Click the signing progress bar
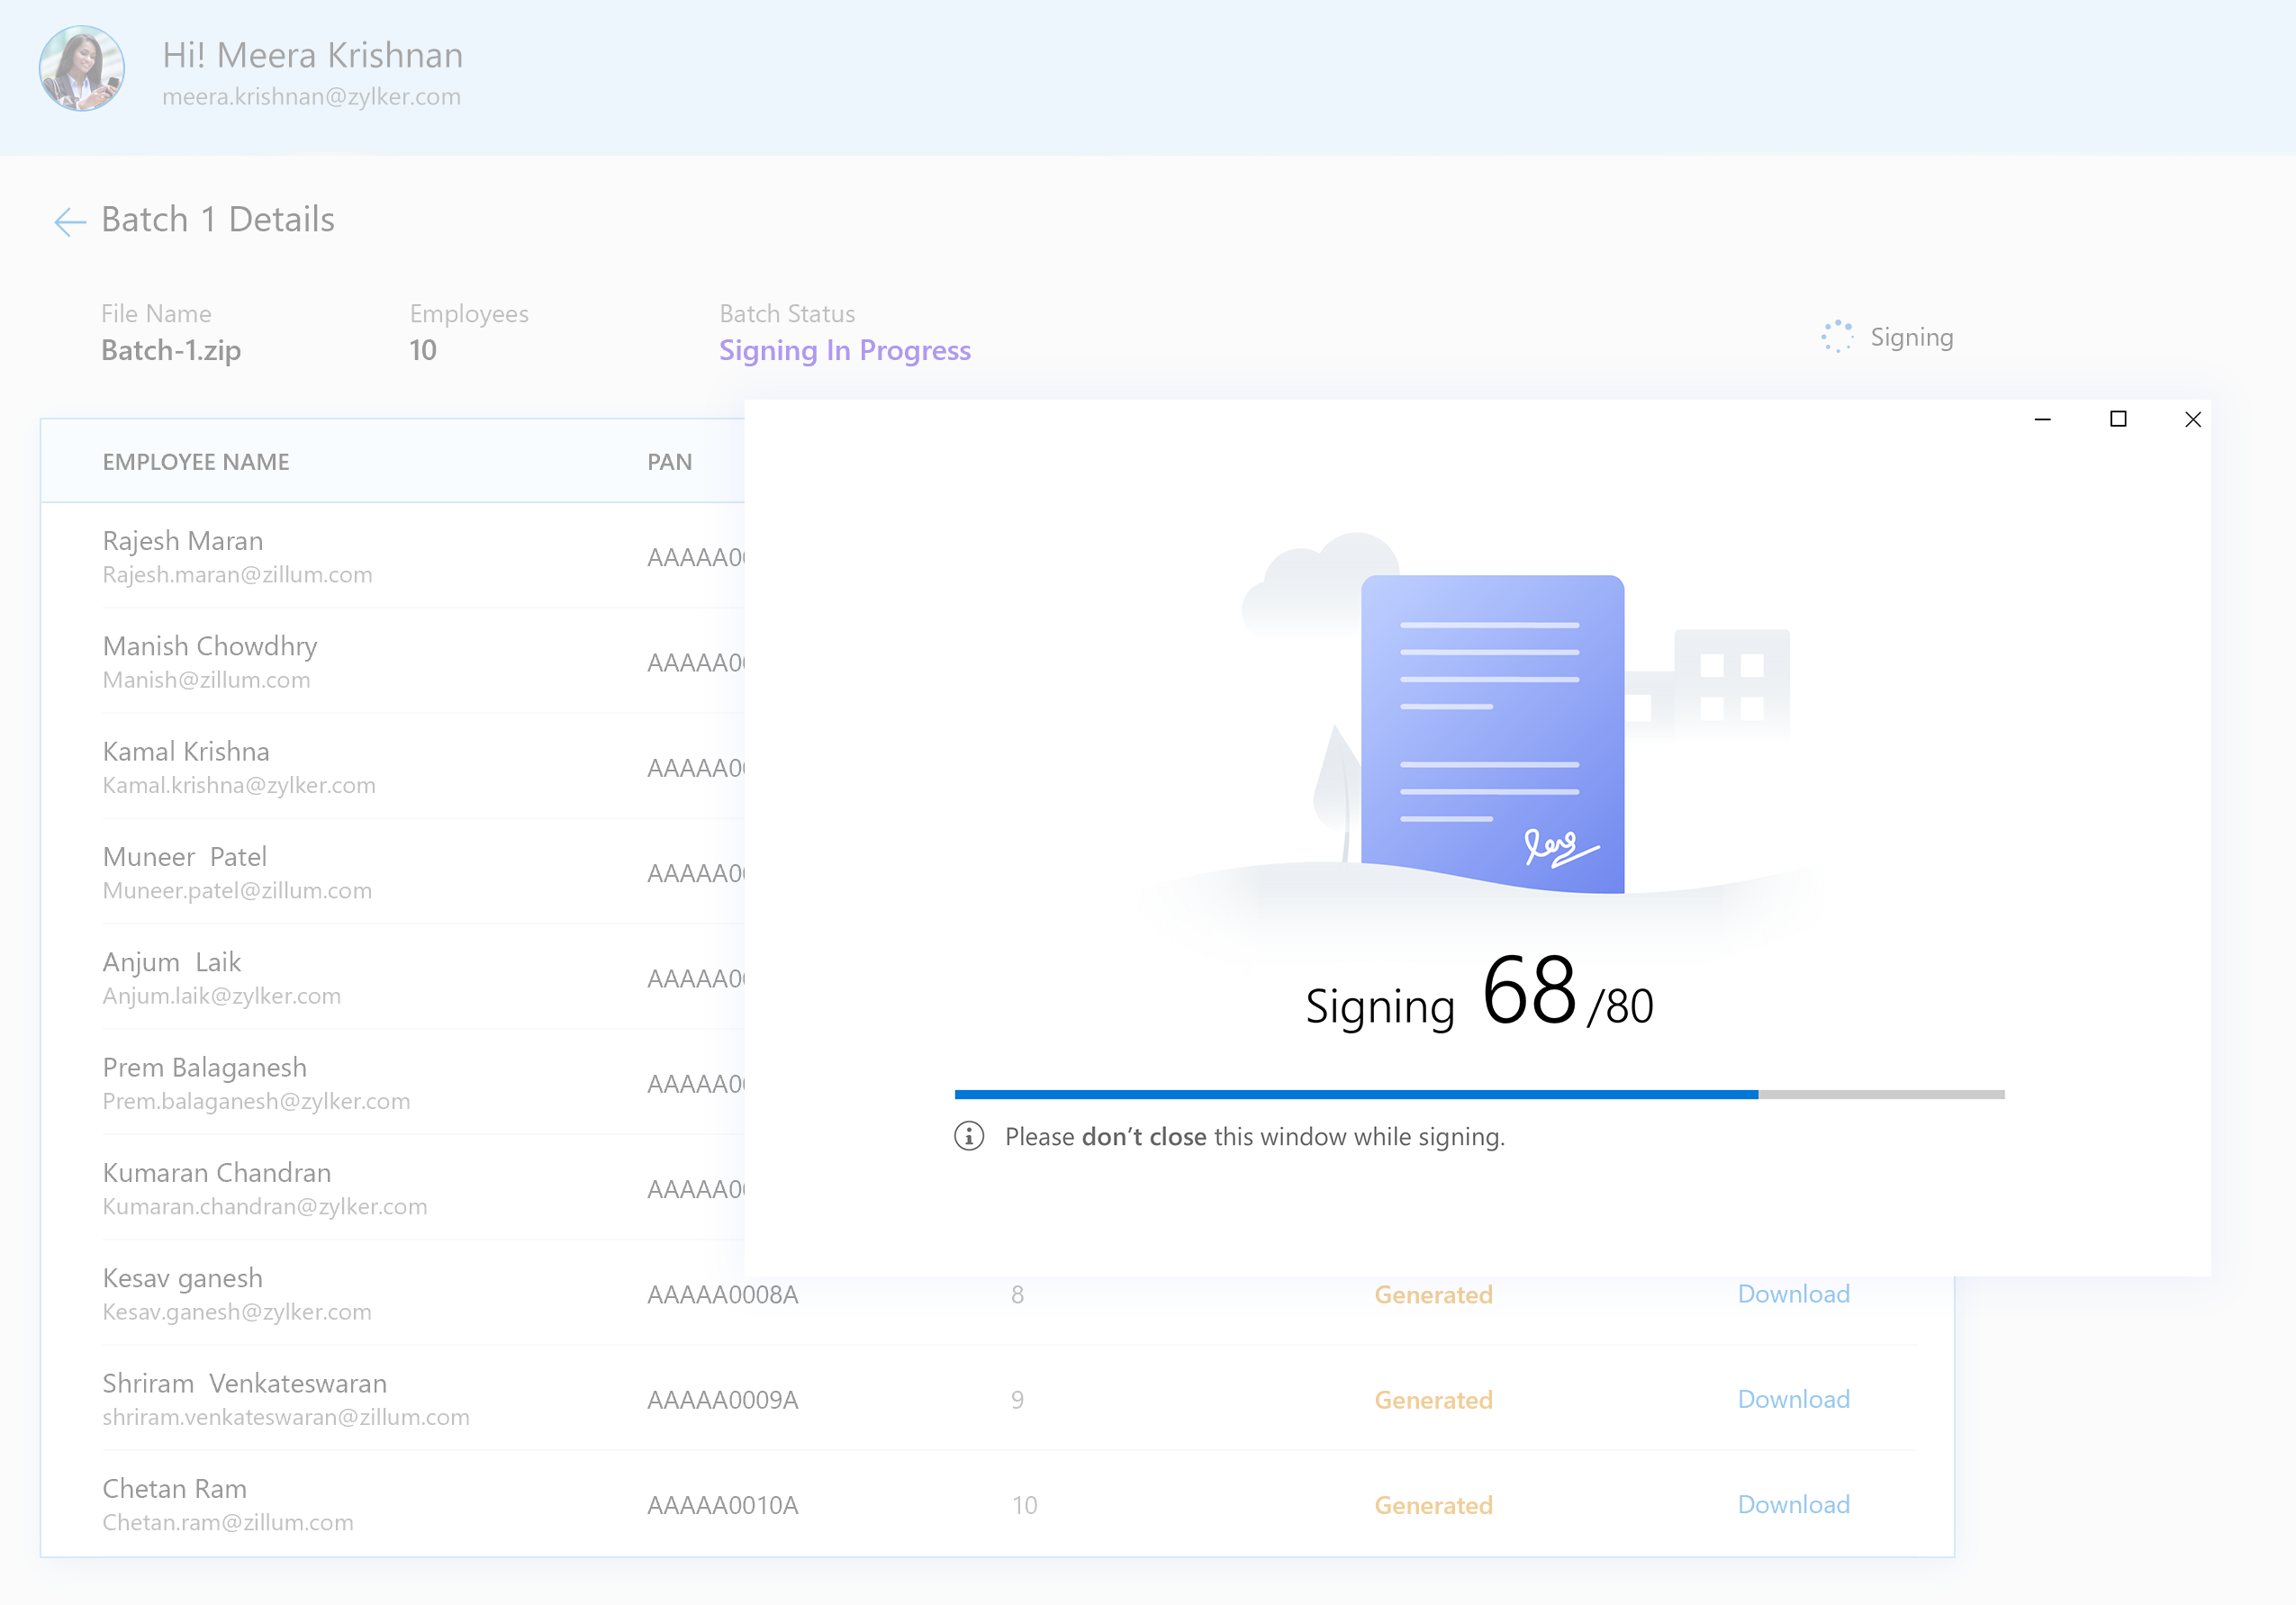The image size is (2296, 1605). pos(1479,1095)
